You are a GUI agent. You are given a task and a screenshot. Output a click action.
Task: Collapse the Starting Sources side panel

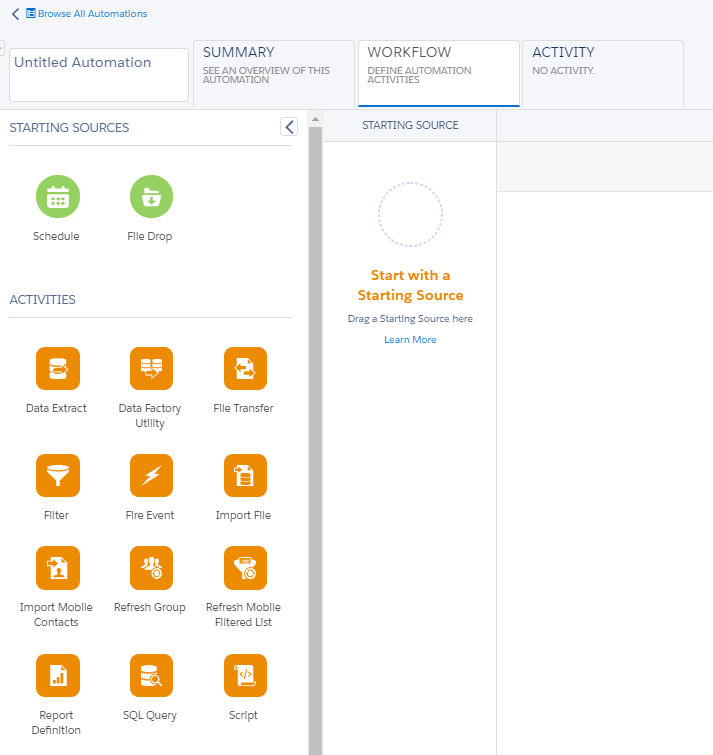(288, 126)
